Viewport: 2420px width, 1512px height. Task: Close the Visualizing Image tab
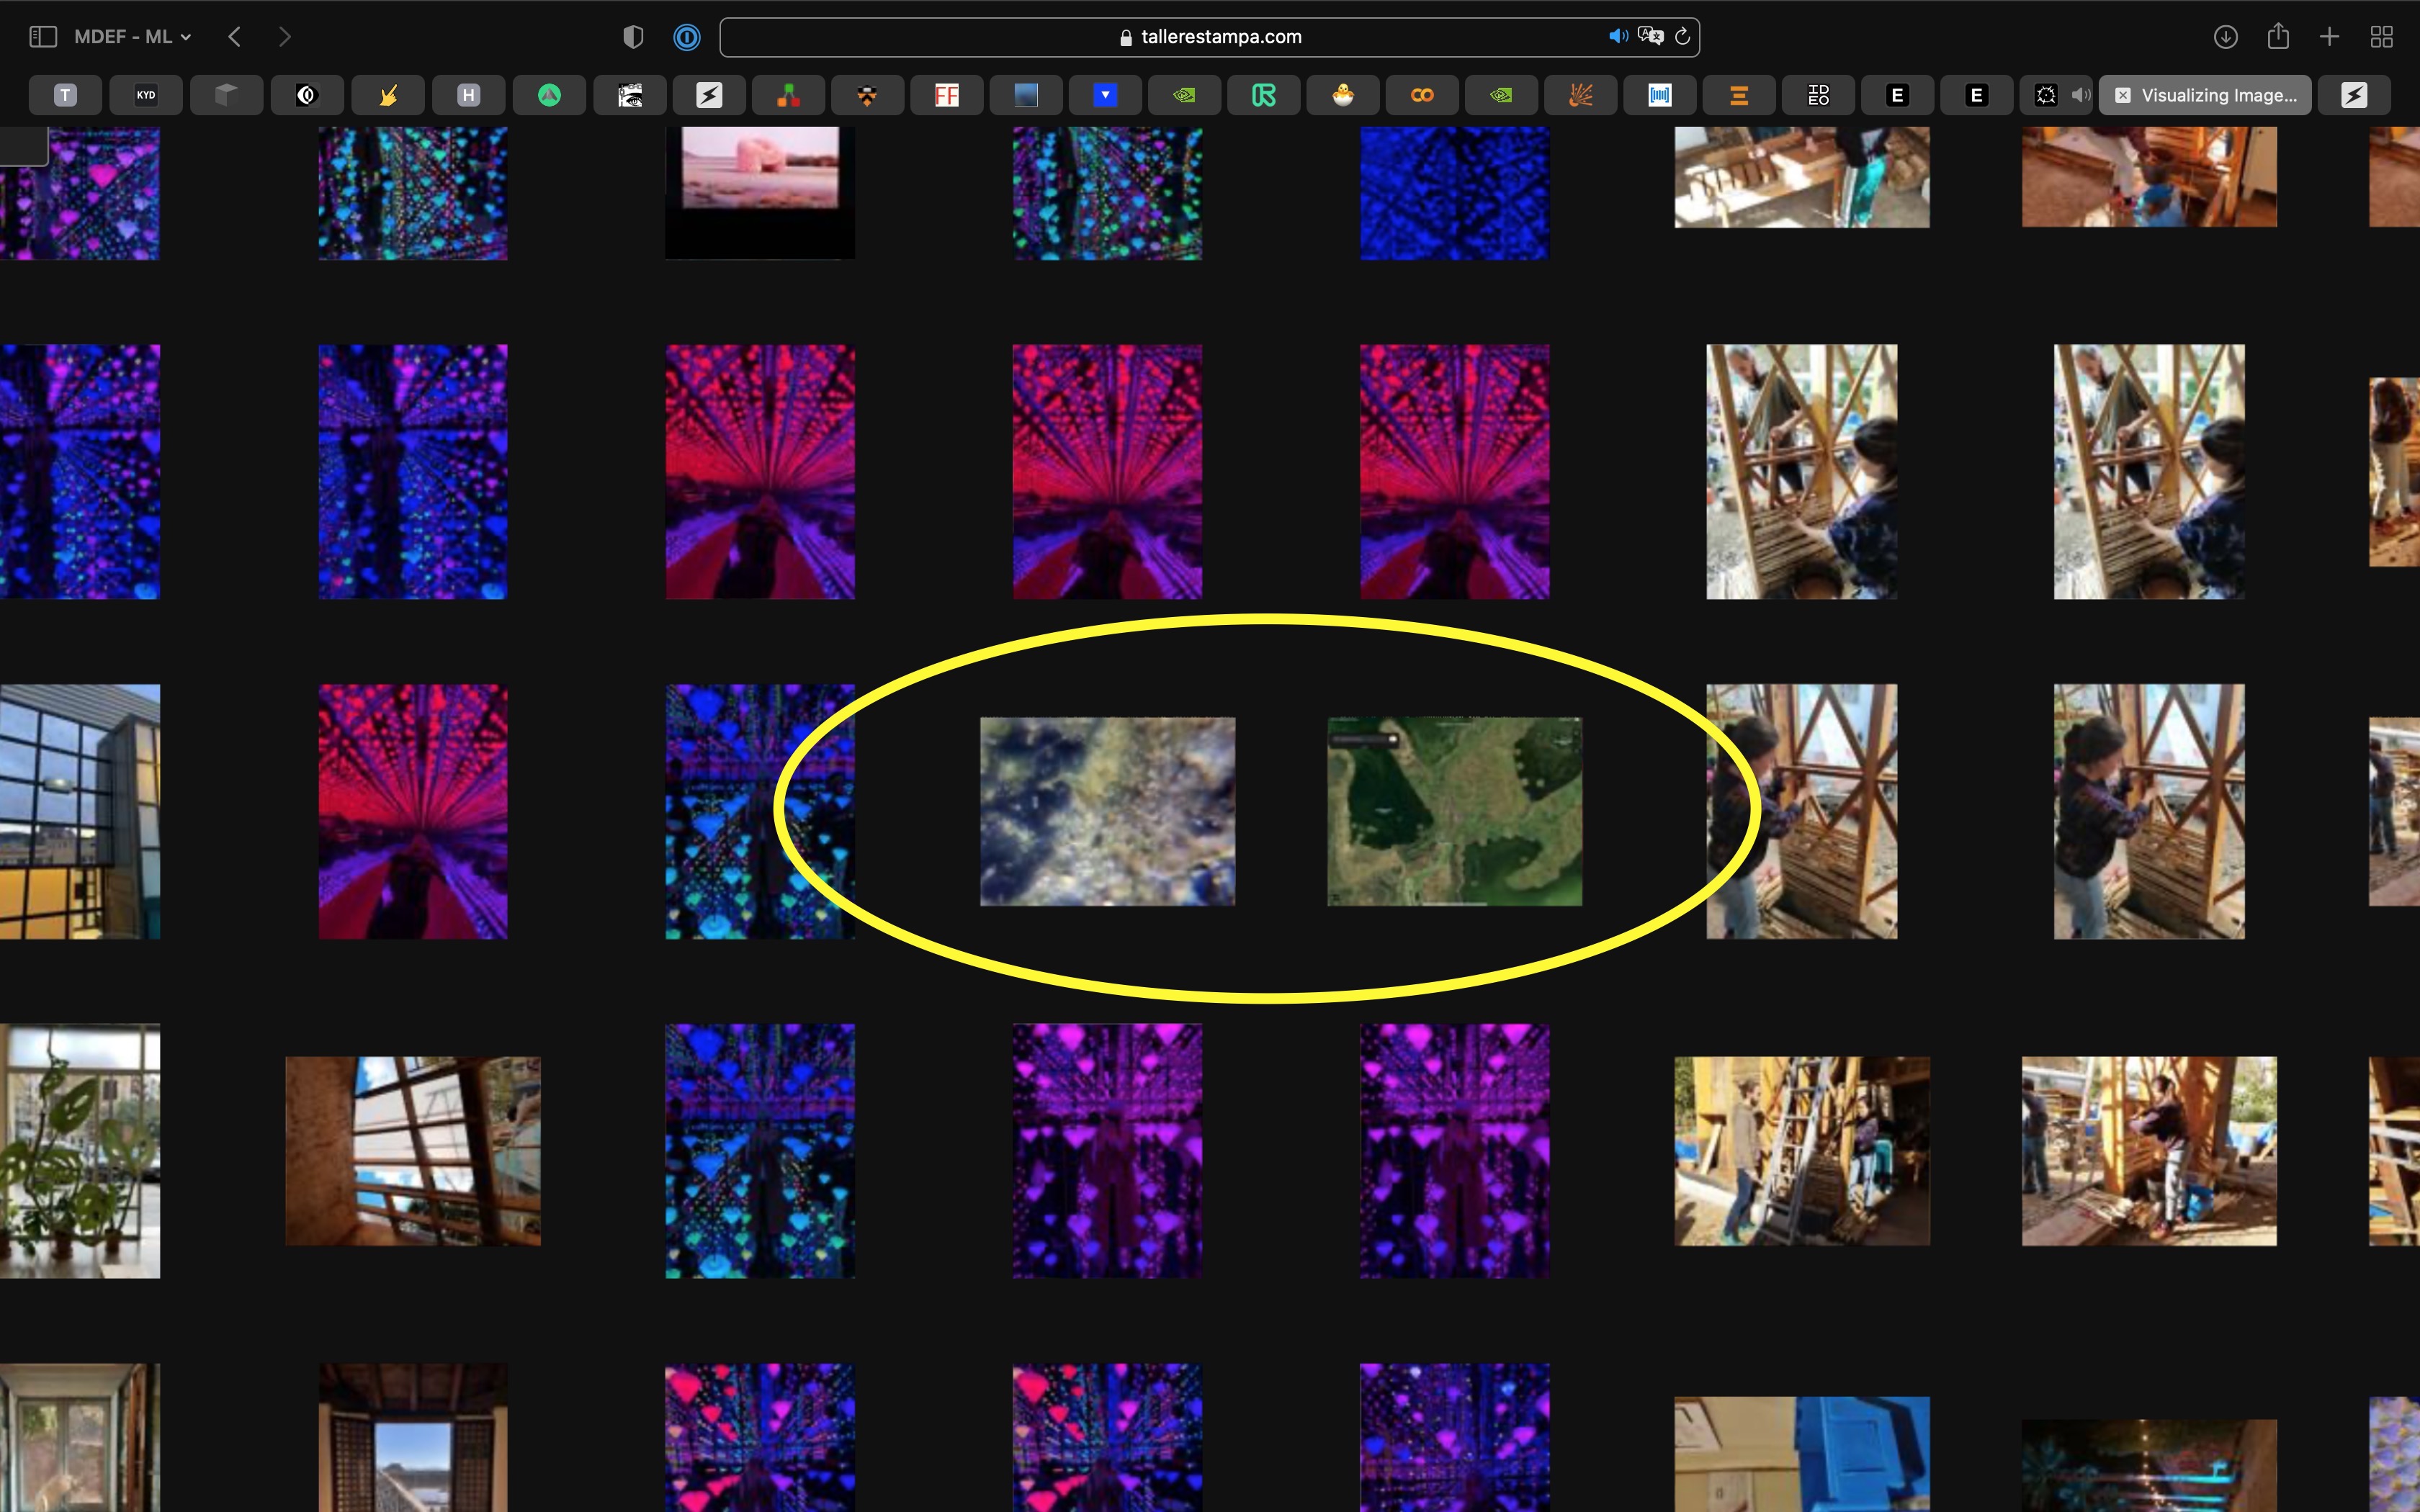pos(2122,95)
